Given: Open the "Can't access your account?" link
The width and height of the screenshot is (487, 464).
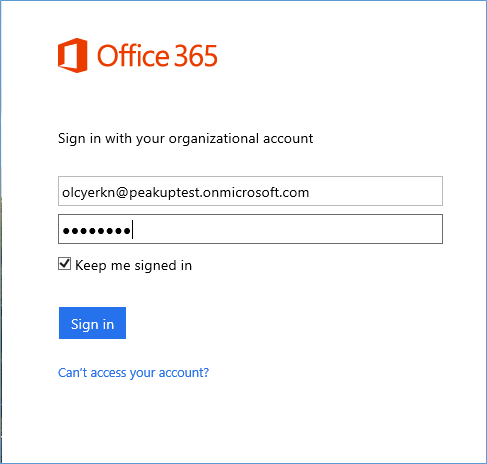Looking at the screenshot, I should (x=133, y=373).
